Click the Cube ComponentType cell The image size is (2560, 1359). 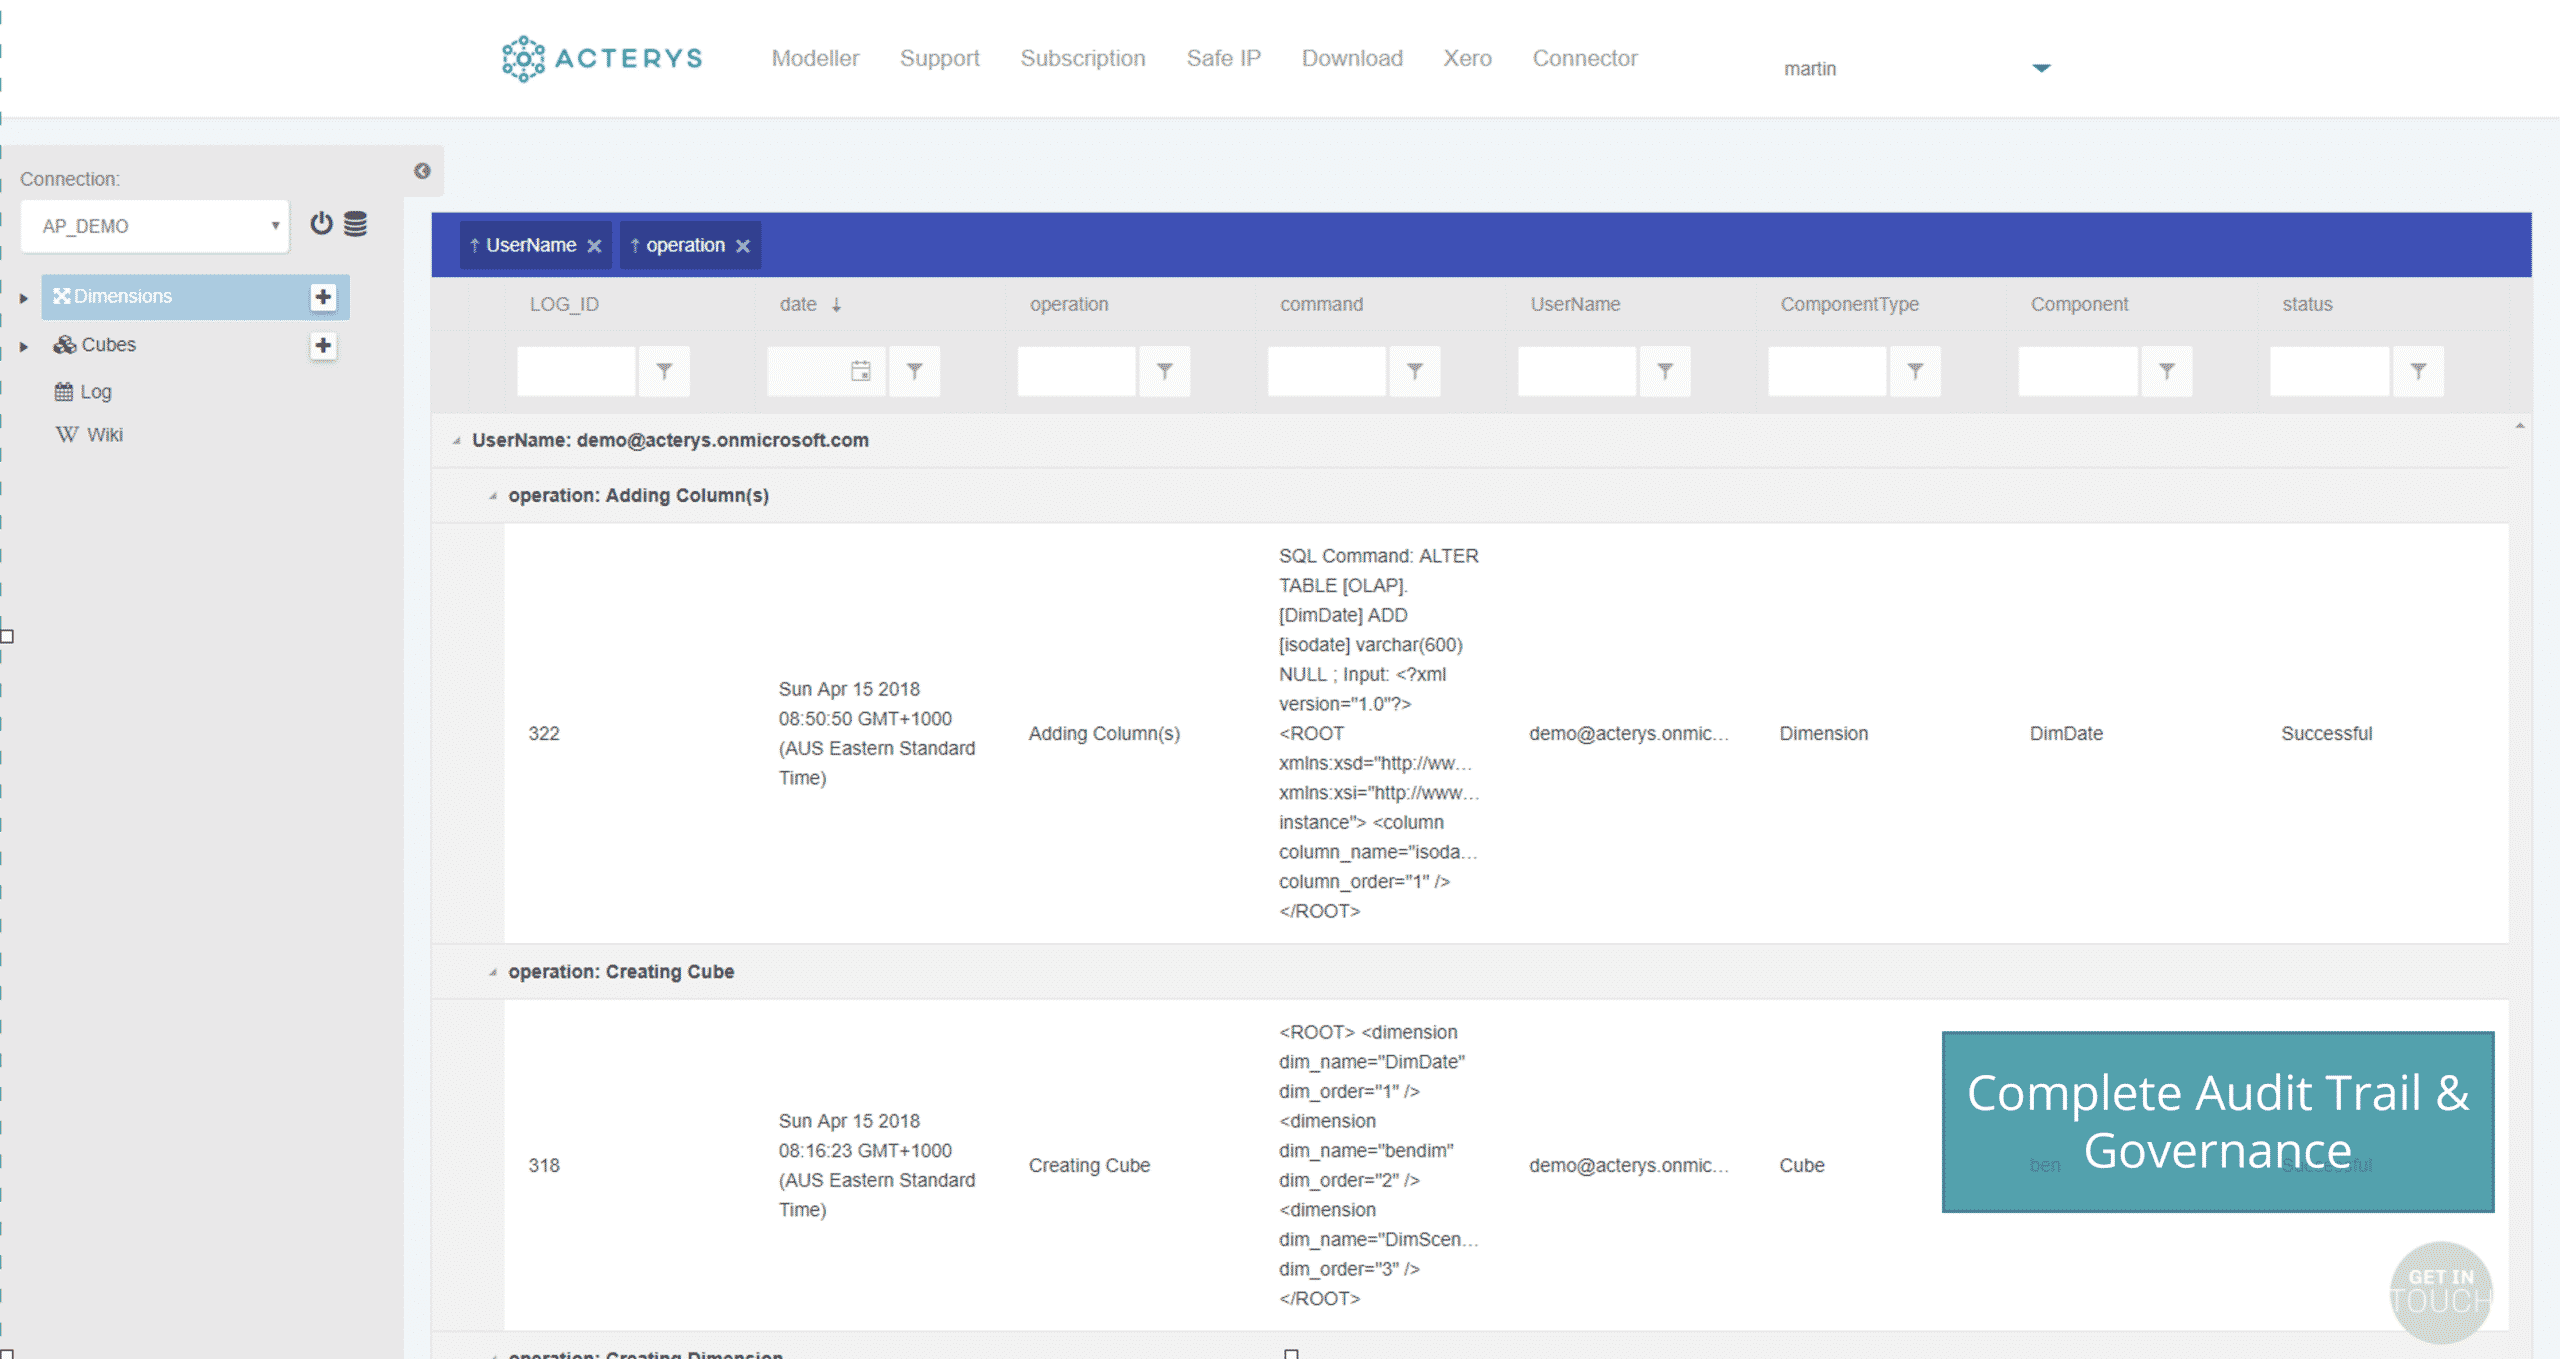pos(1802,1166)
